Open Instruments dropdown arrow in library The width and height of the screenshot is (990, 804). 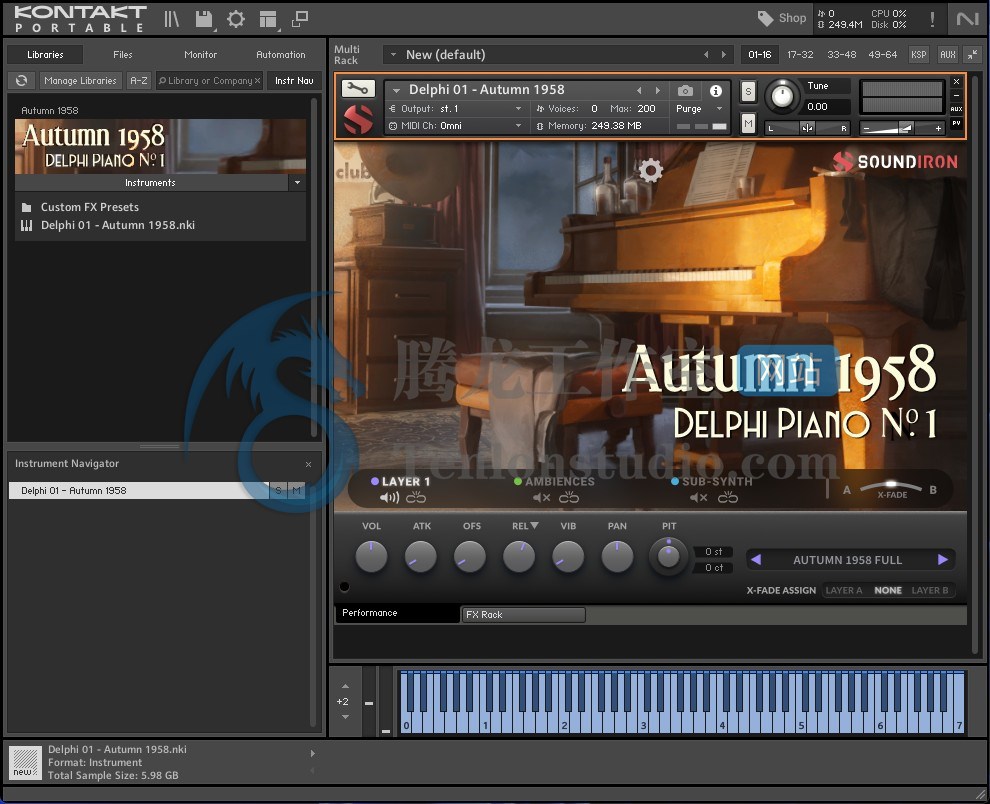(297, 183)
